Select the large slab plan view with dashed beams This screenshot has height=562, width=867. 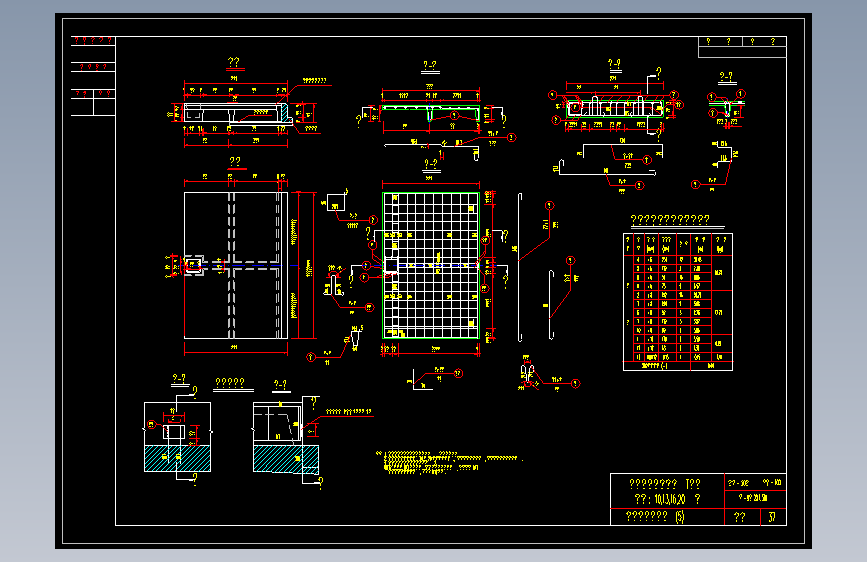tap(236, 265)
